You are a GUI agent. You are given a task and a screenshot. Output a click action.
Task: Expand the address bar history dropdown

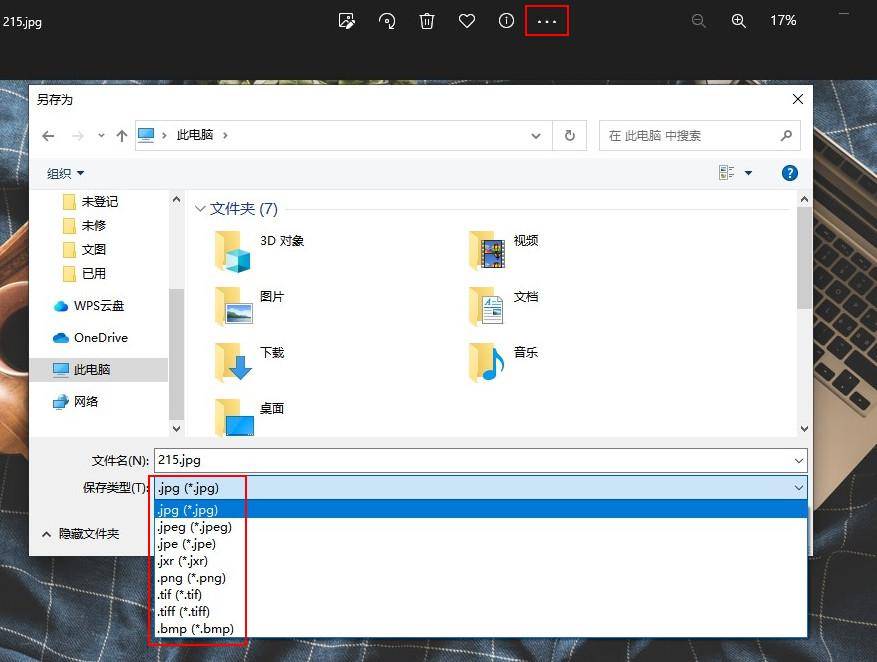tap(536, 135)
